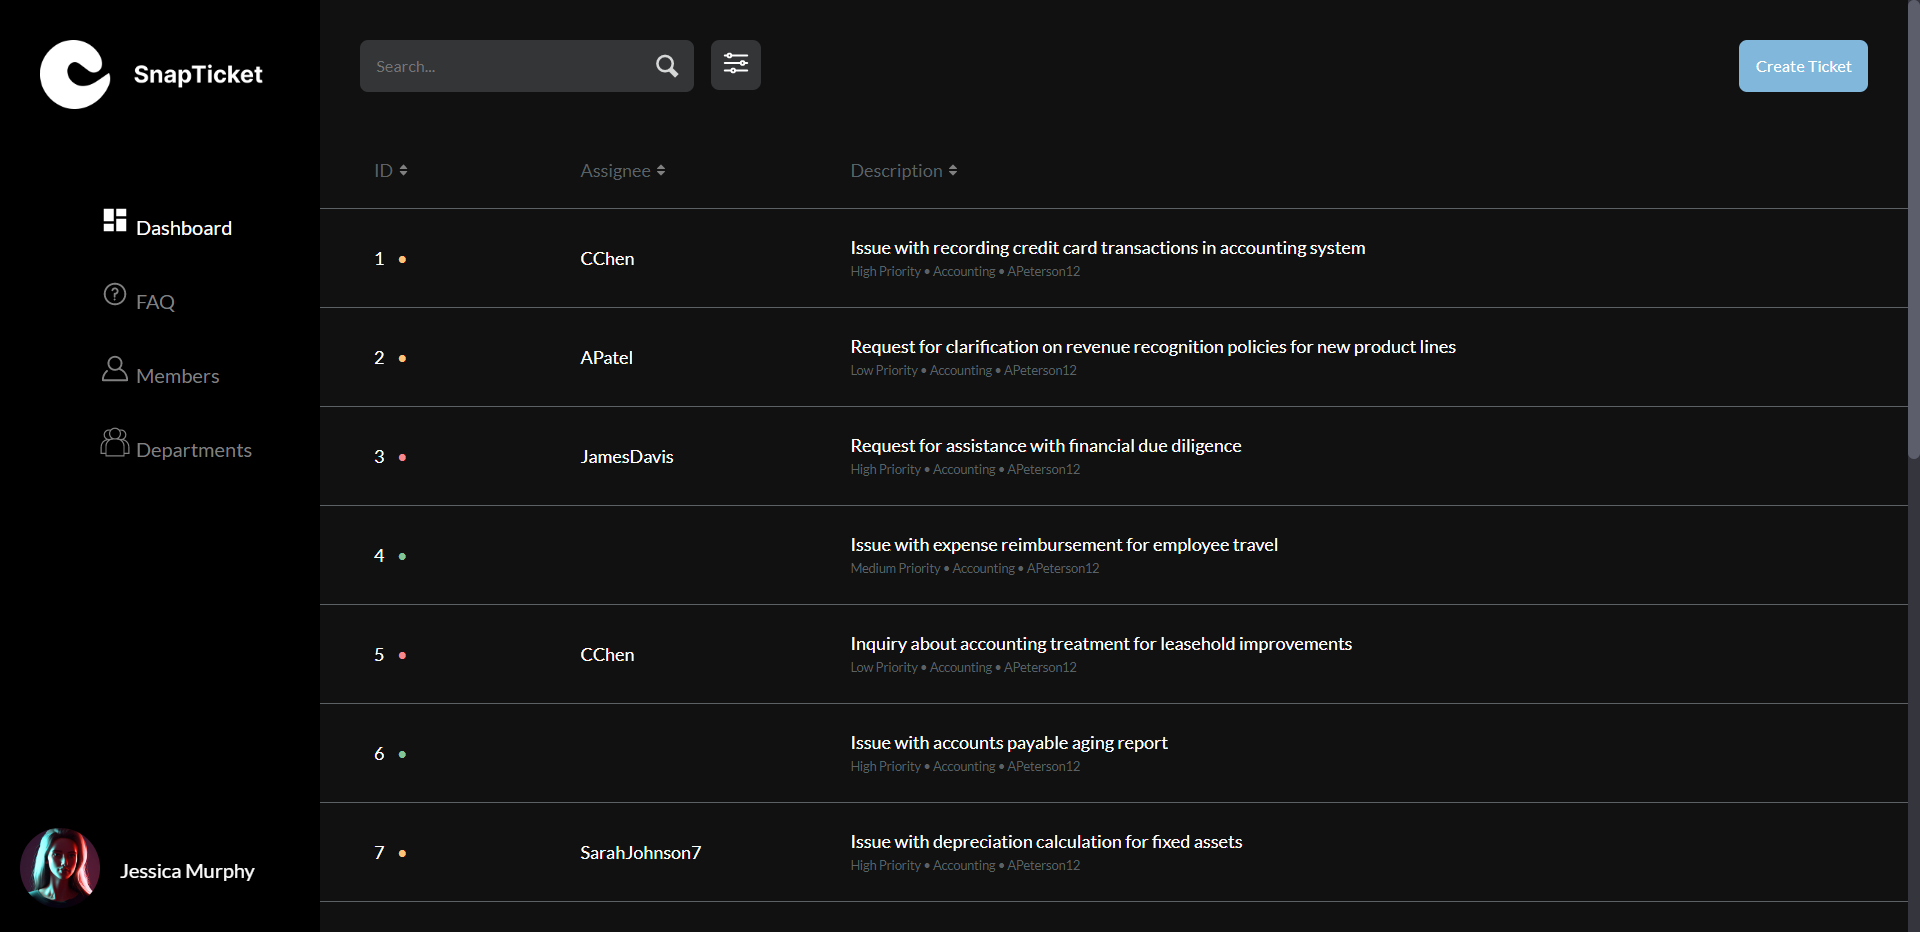Click the Dashboard grid icon
Viewport: 1920px width, 932px height.
pos(115,220)
